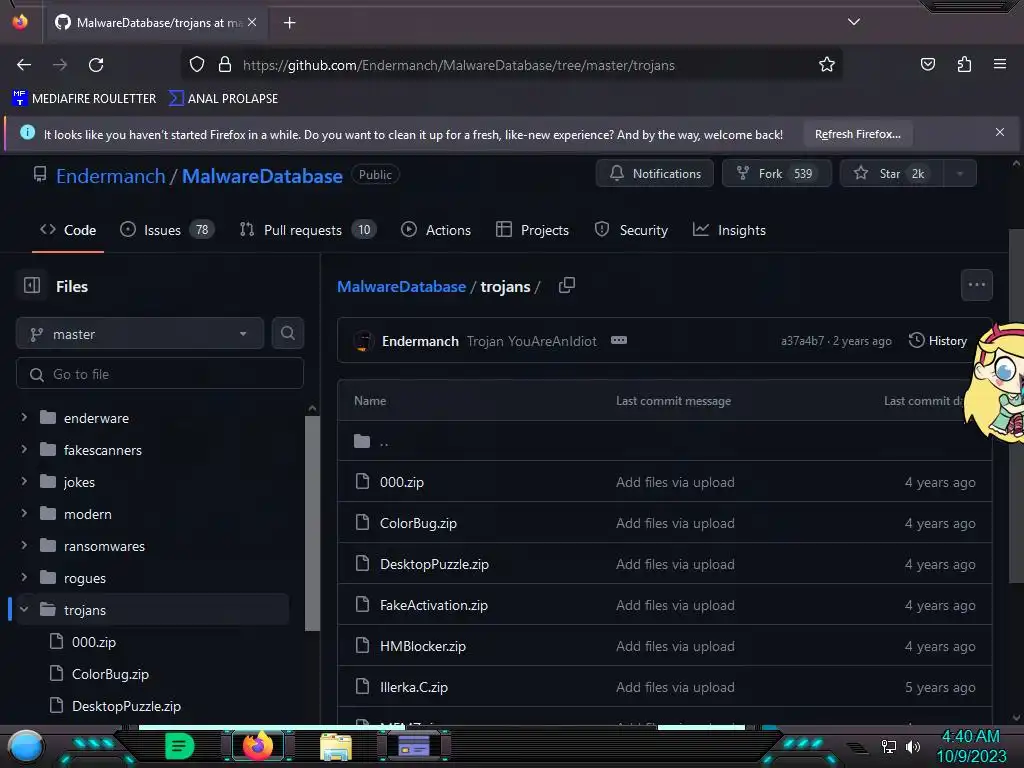Expand the ransomwares folder chevron
The width and height of the screenshot is (1024, 768).
(x=24, y=545)
